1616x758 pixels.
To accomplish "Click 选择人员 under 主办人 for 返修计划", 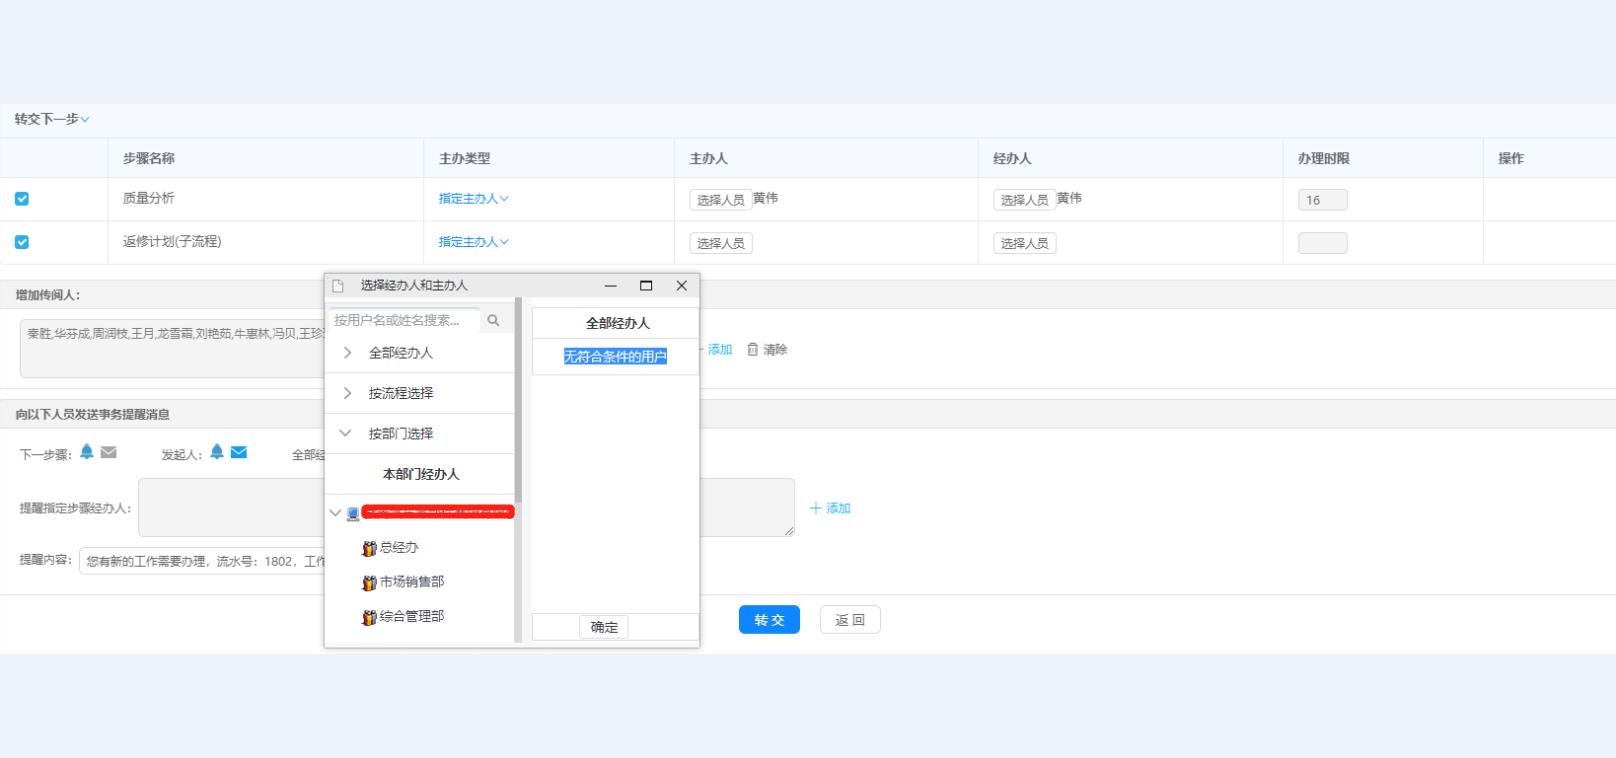I will click(720, 243).
